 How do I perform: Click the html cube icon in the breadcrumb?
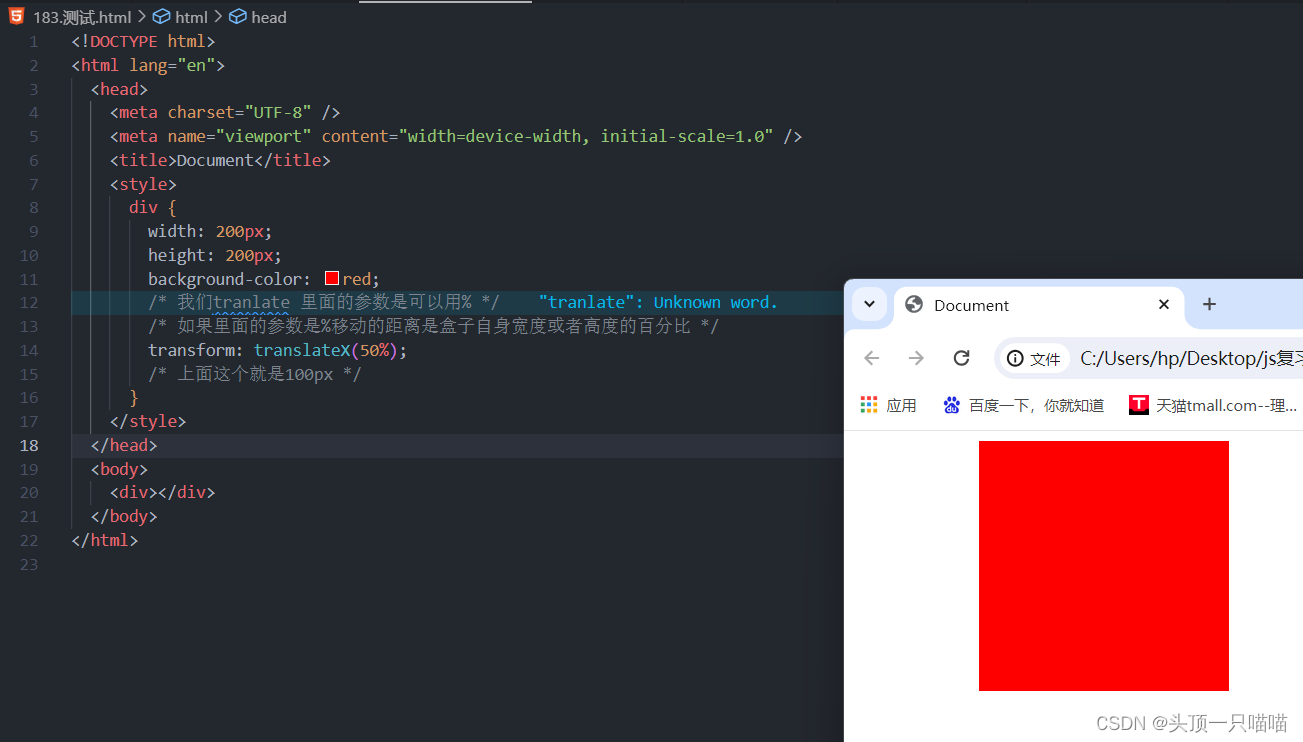162,16
